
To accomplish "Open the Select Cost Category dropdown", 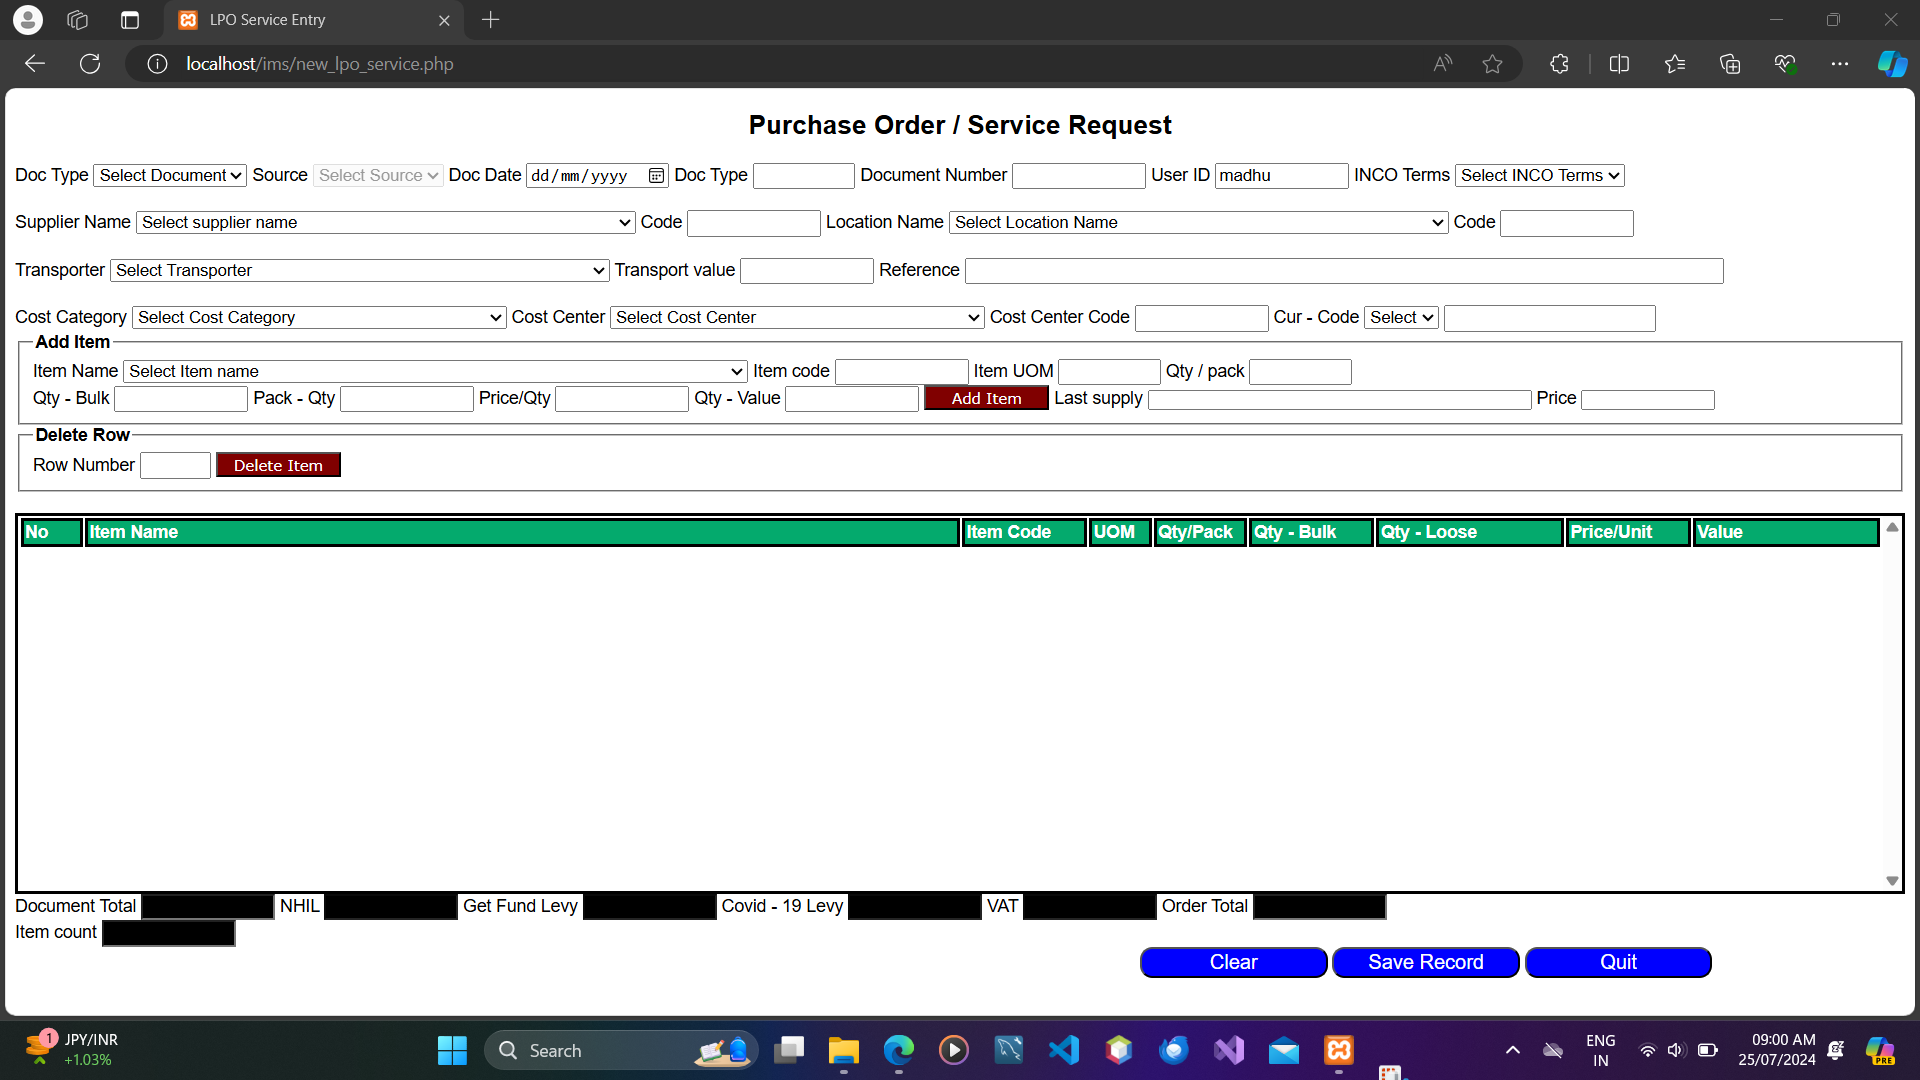I will pyautogui.click(x=318, y=318).
